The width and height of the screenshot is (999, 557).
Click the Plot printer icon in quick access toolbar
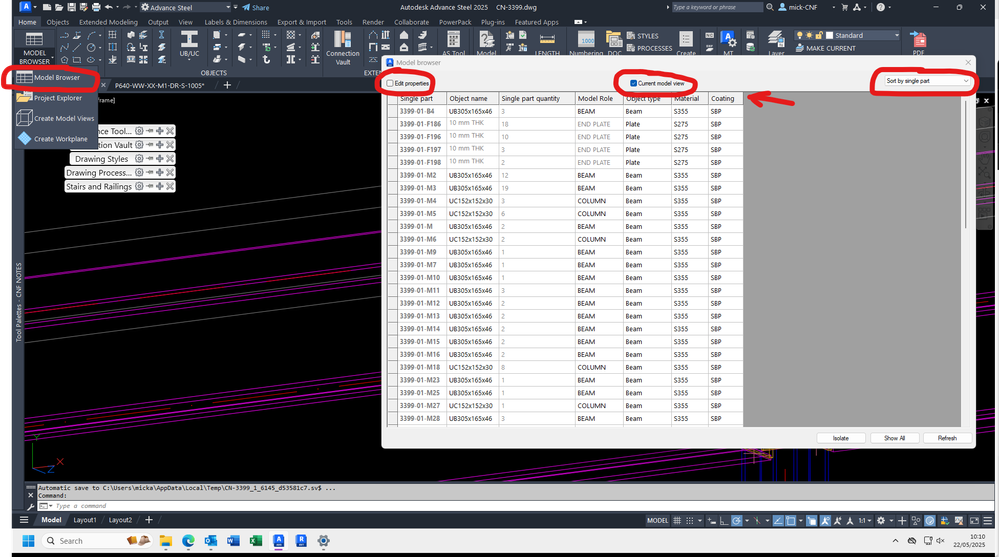point(96,7)
